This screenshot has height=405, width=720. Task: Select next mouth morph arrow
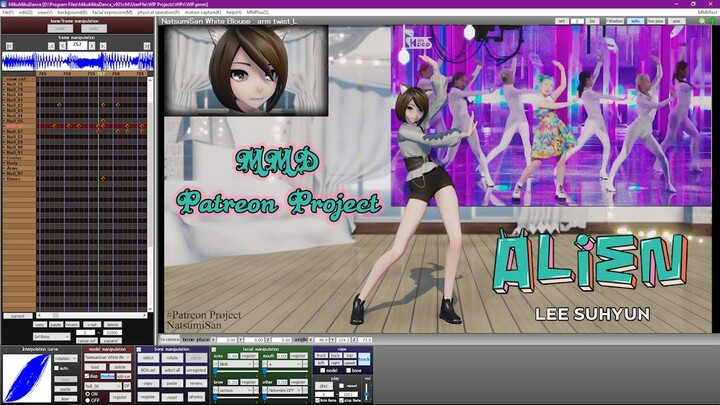click(305, 364)
